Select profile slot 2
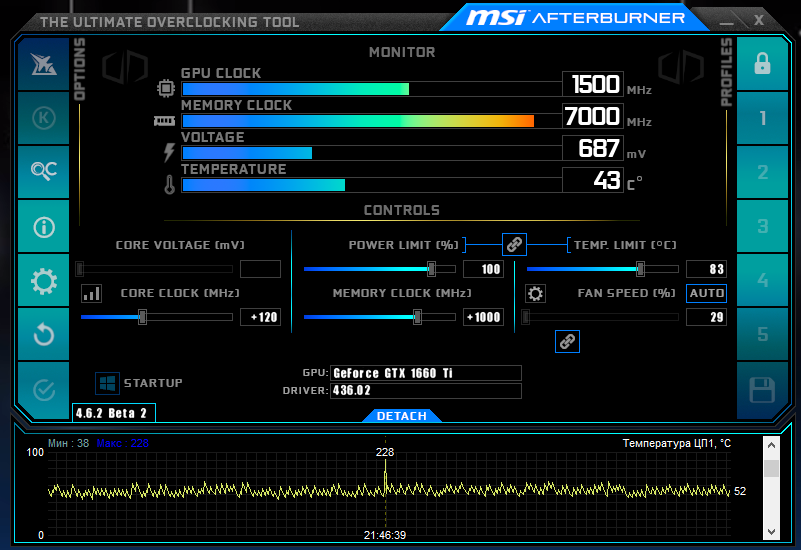Screen dimensions: 801x550 pyautogui.click(x=762, y=172)
